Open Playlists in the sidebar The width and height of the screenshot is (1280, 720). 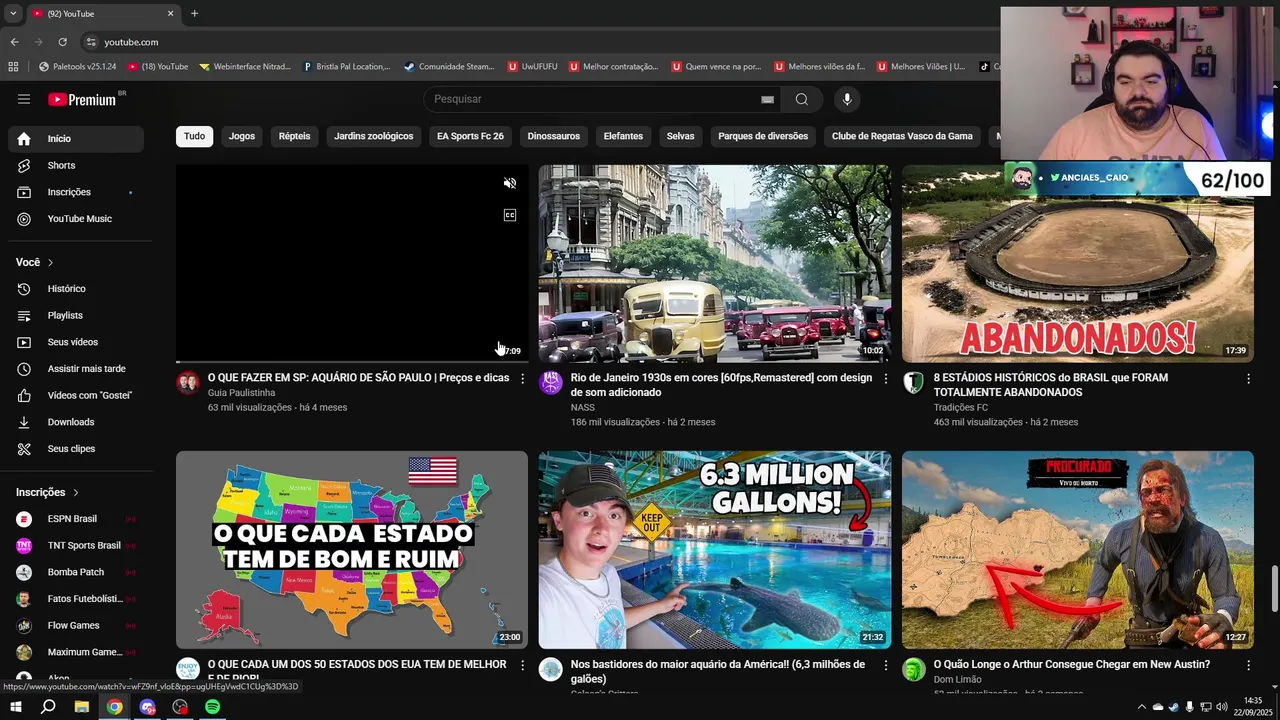76,315
